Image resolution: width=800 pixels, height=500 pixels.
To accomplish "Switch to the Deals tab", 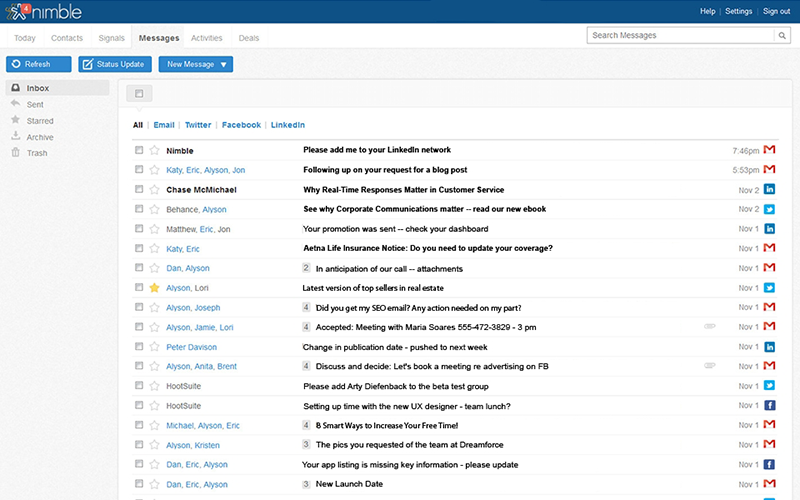I will tap(248, 38).
